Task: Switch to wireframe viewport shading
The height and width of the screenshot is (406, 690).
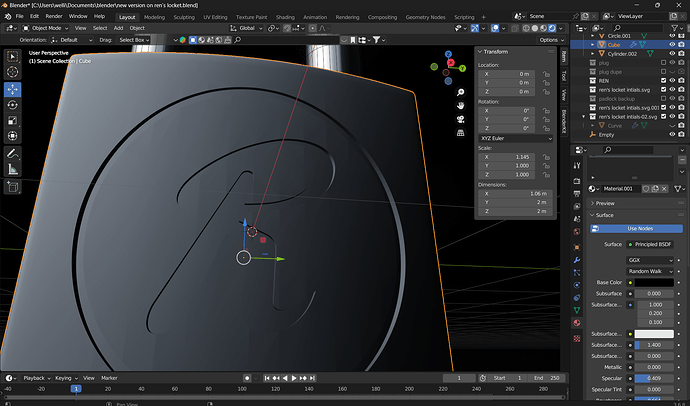Action: click(526, 28)
